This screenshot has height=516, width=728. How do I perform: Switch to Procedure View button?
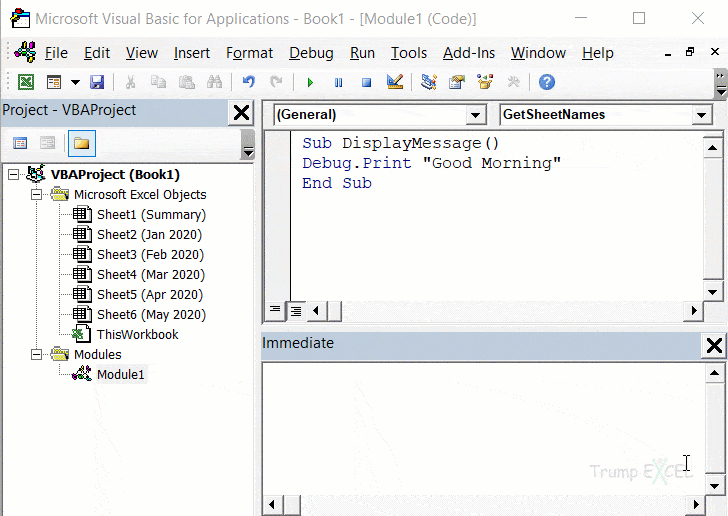click(275, 310)
